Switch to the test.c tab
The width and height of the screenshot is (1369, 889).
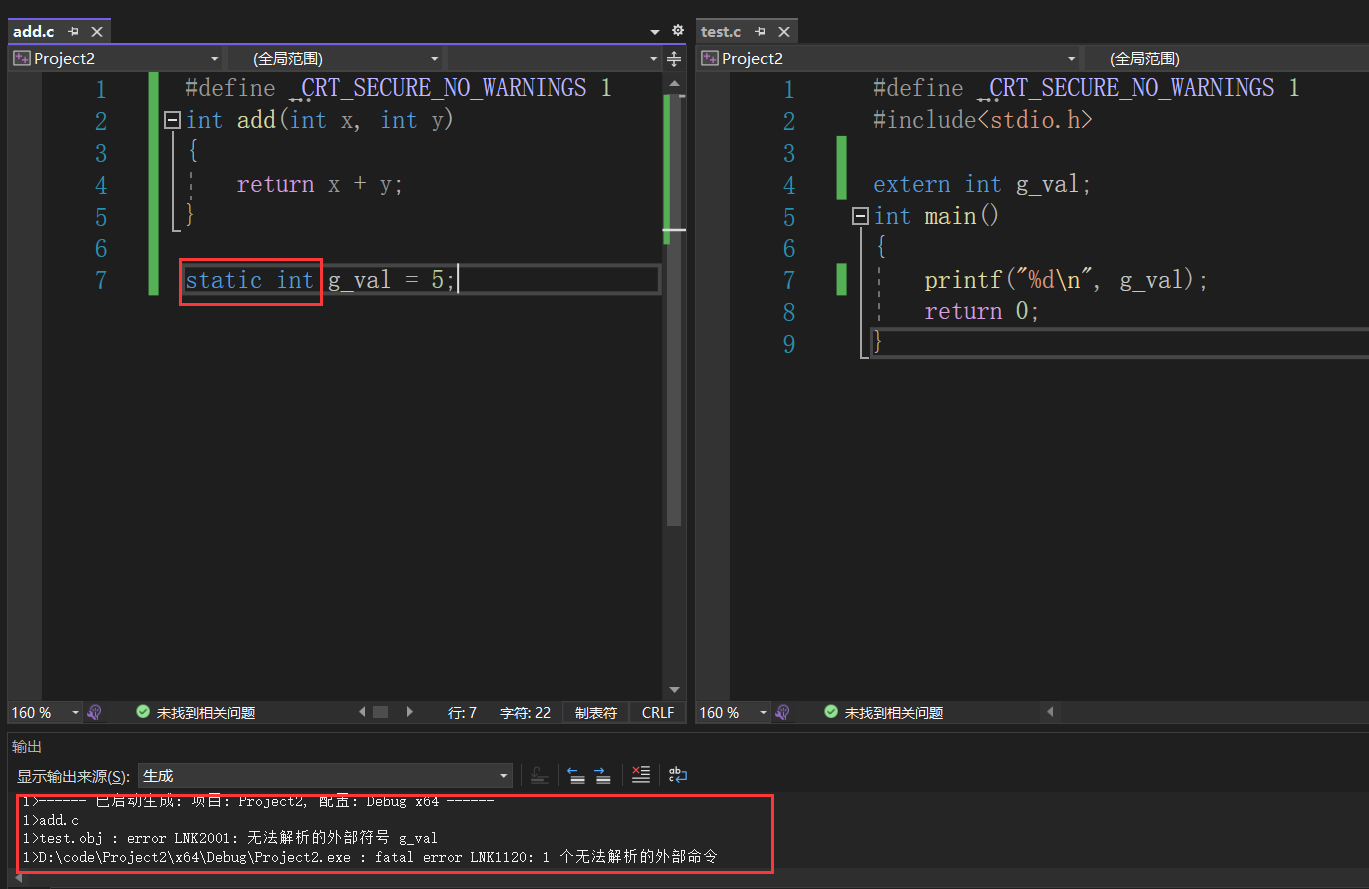pyautogui.click(x=721, y=32)
